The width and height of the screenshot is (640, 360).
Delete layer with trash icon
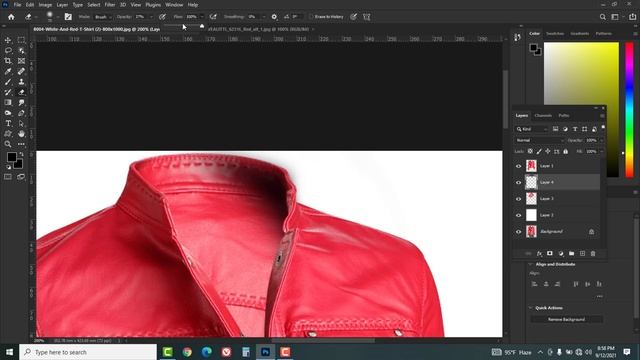(x=593, y=253)
